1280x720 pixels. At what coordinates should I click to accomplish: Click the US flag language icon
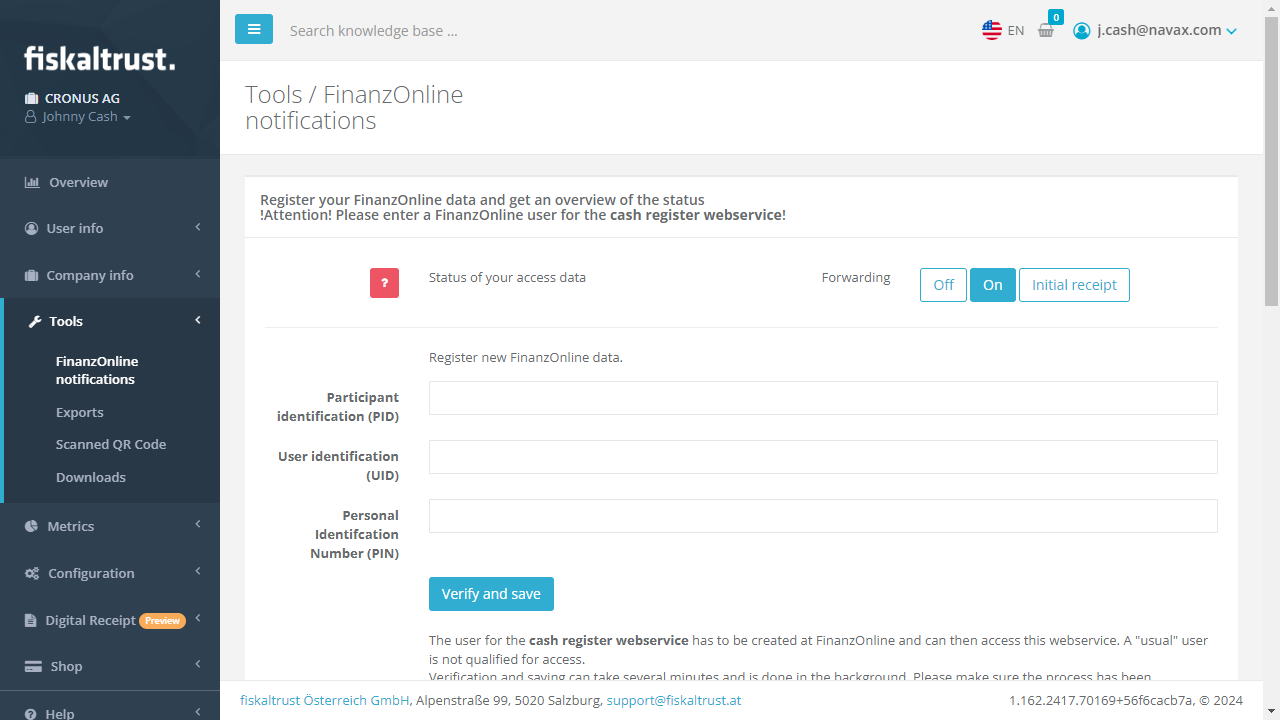click(992, 30)
